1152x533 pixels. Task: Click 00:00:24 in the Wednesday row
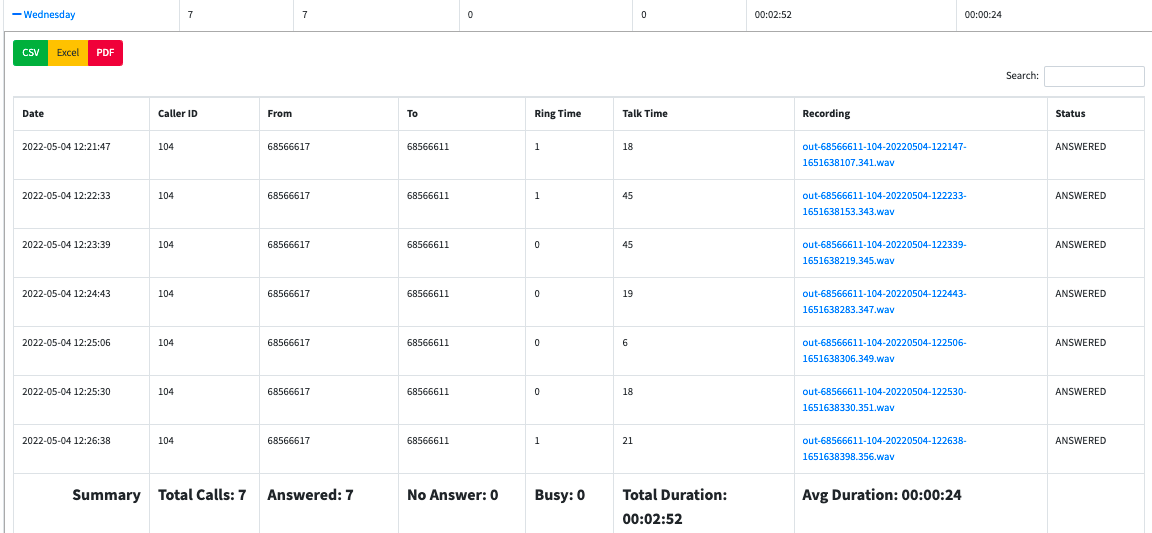(x=983, y=14)
